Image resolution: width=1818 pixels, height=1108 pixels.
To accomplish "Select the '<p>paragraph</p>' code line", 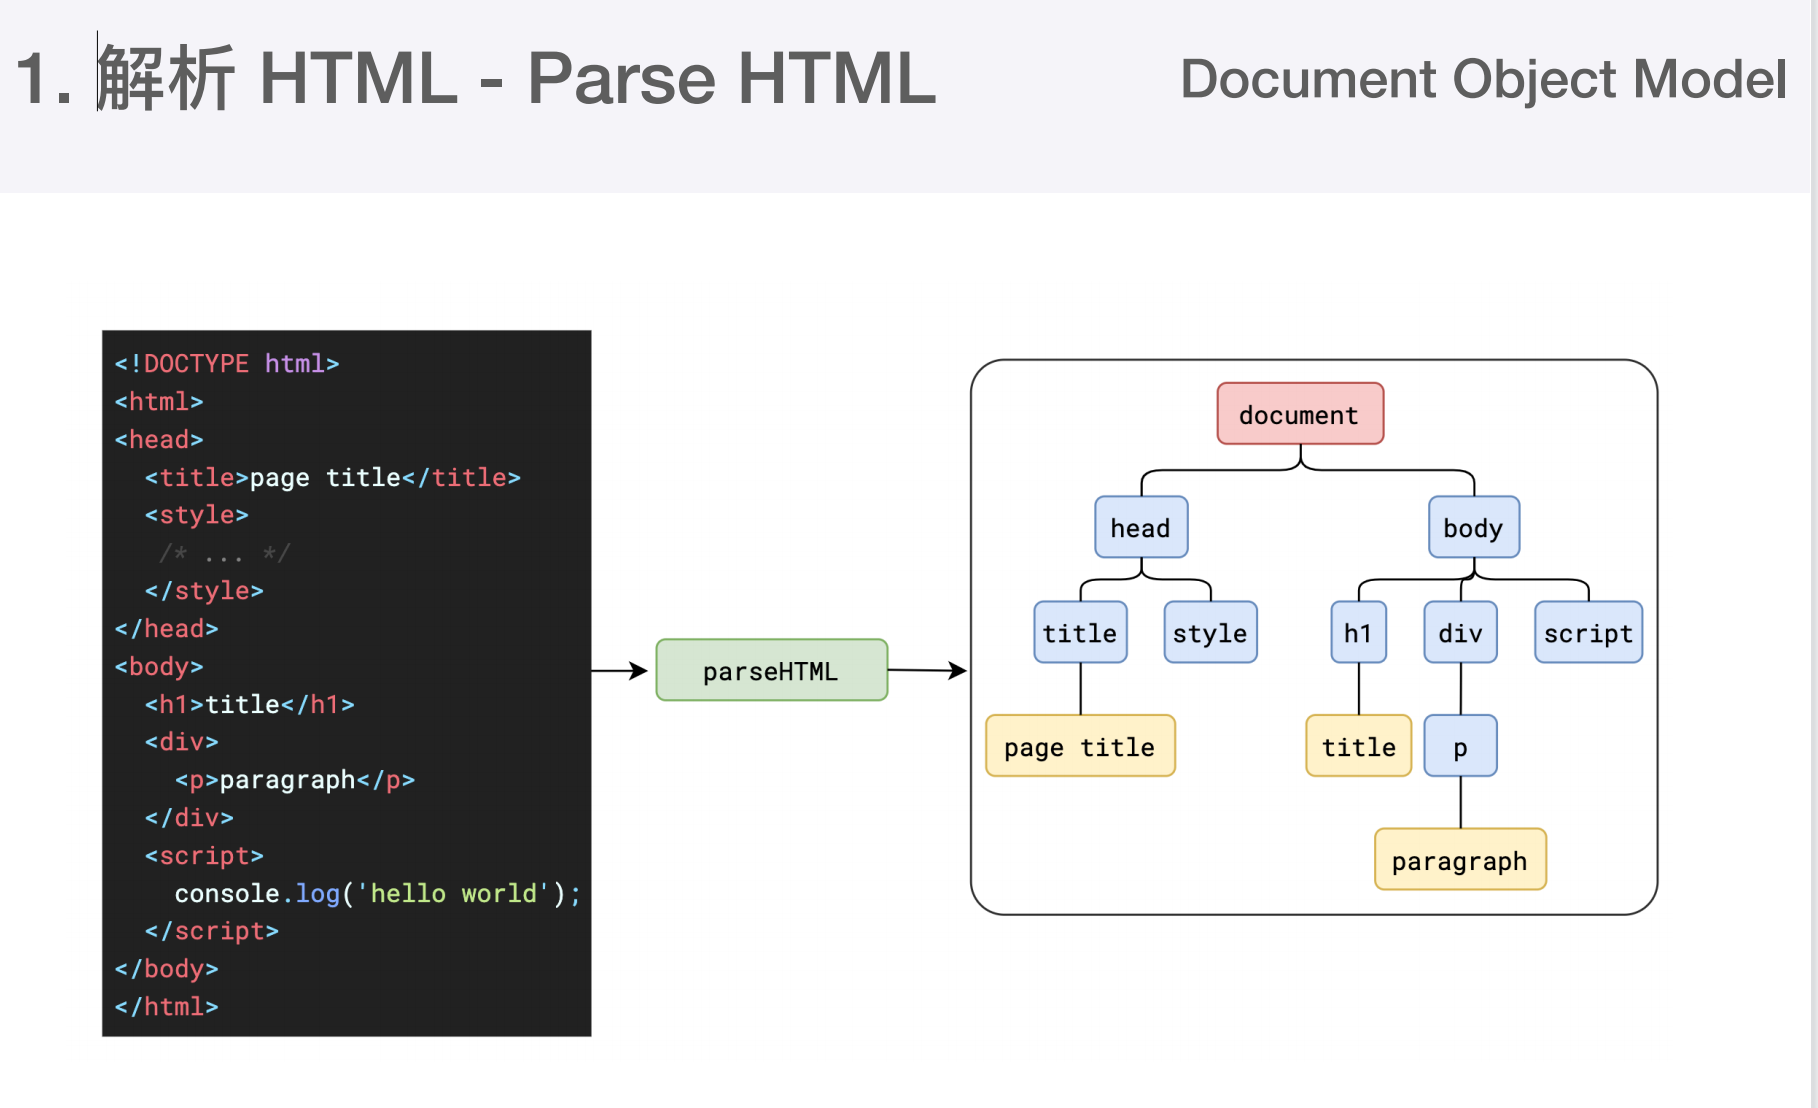I will [x=295, y=779].
